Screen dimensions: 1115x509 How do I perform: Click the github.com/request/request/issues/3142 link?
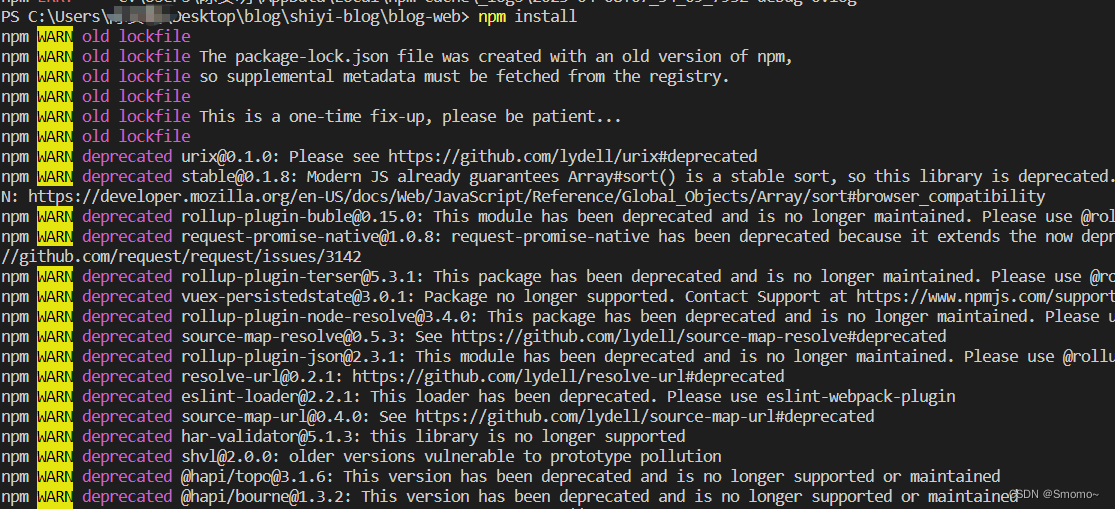pyautogui.click(x=181, y=257)
